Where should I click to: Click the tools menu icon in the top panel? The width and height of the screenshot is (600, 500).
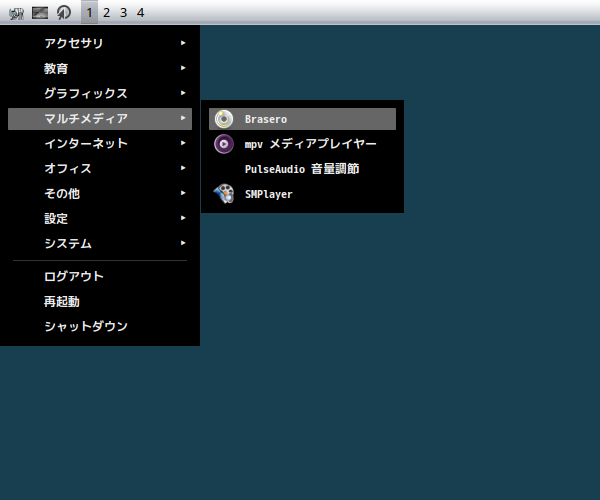coord(16,13)
